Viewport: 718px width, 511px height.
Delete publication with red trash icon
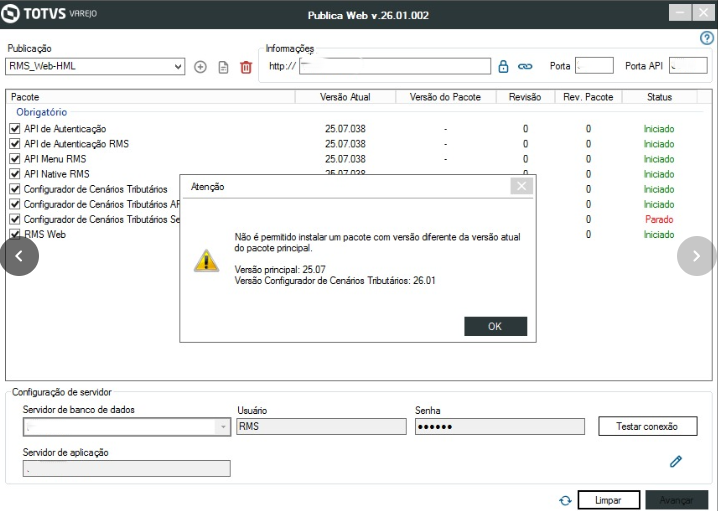coord(246,67)
